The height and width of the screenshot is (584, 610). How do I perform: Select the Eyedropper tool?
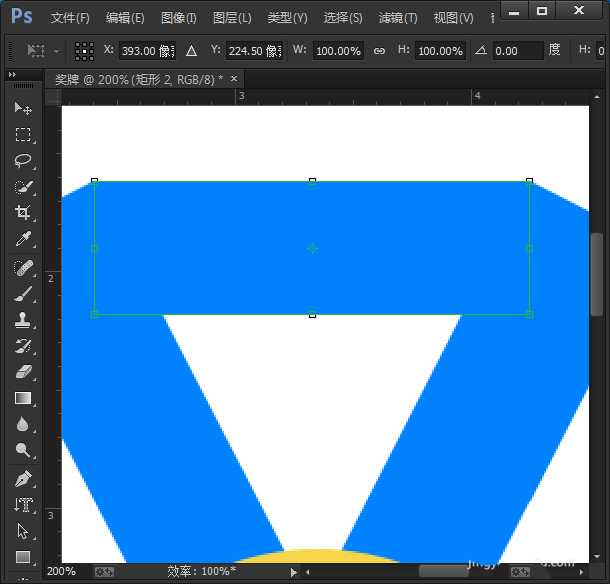pyautogui.click(x=23, y=239)
